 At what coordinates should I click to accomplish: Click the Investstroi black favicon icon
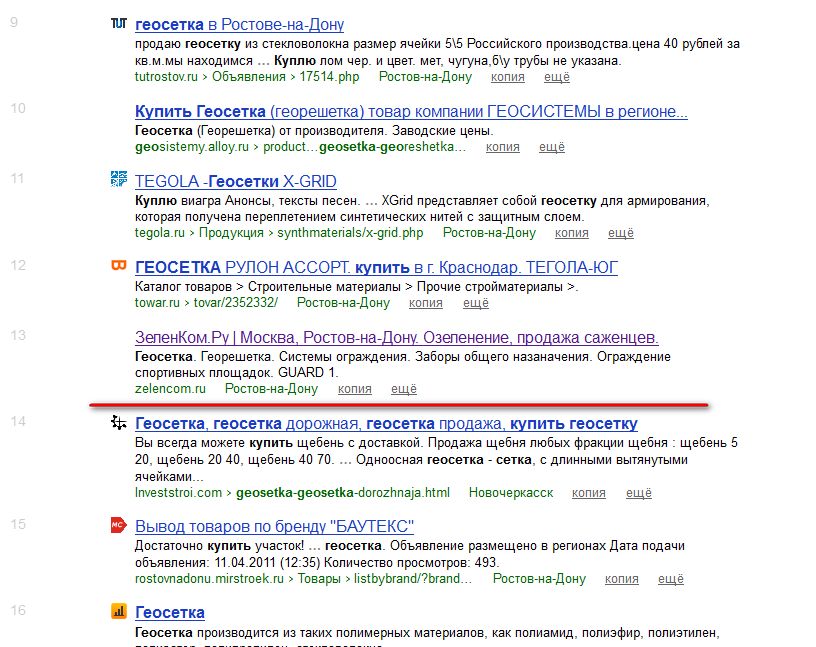tap(119, 422)
